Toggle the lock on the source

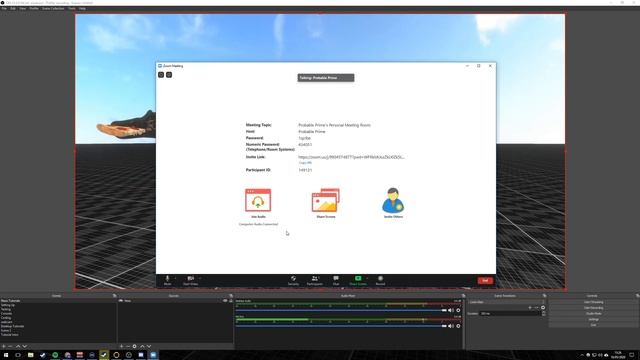(x=231, y=301)
